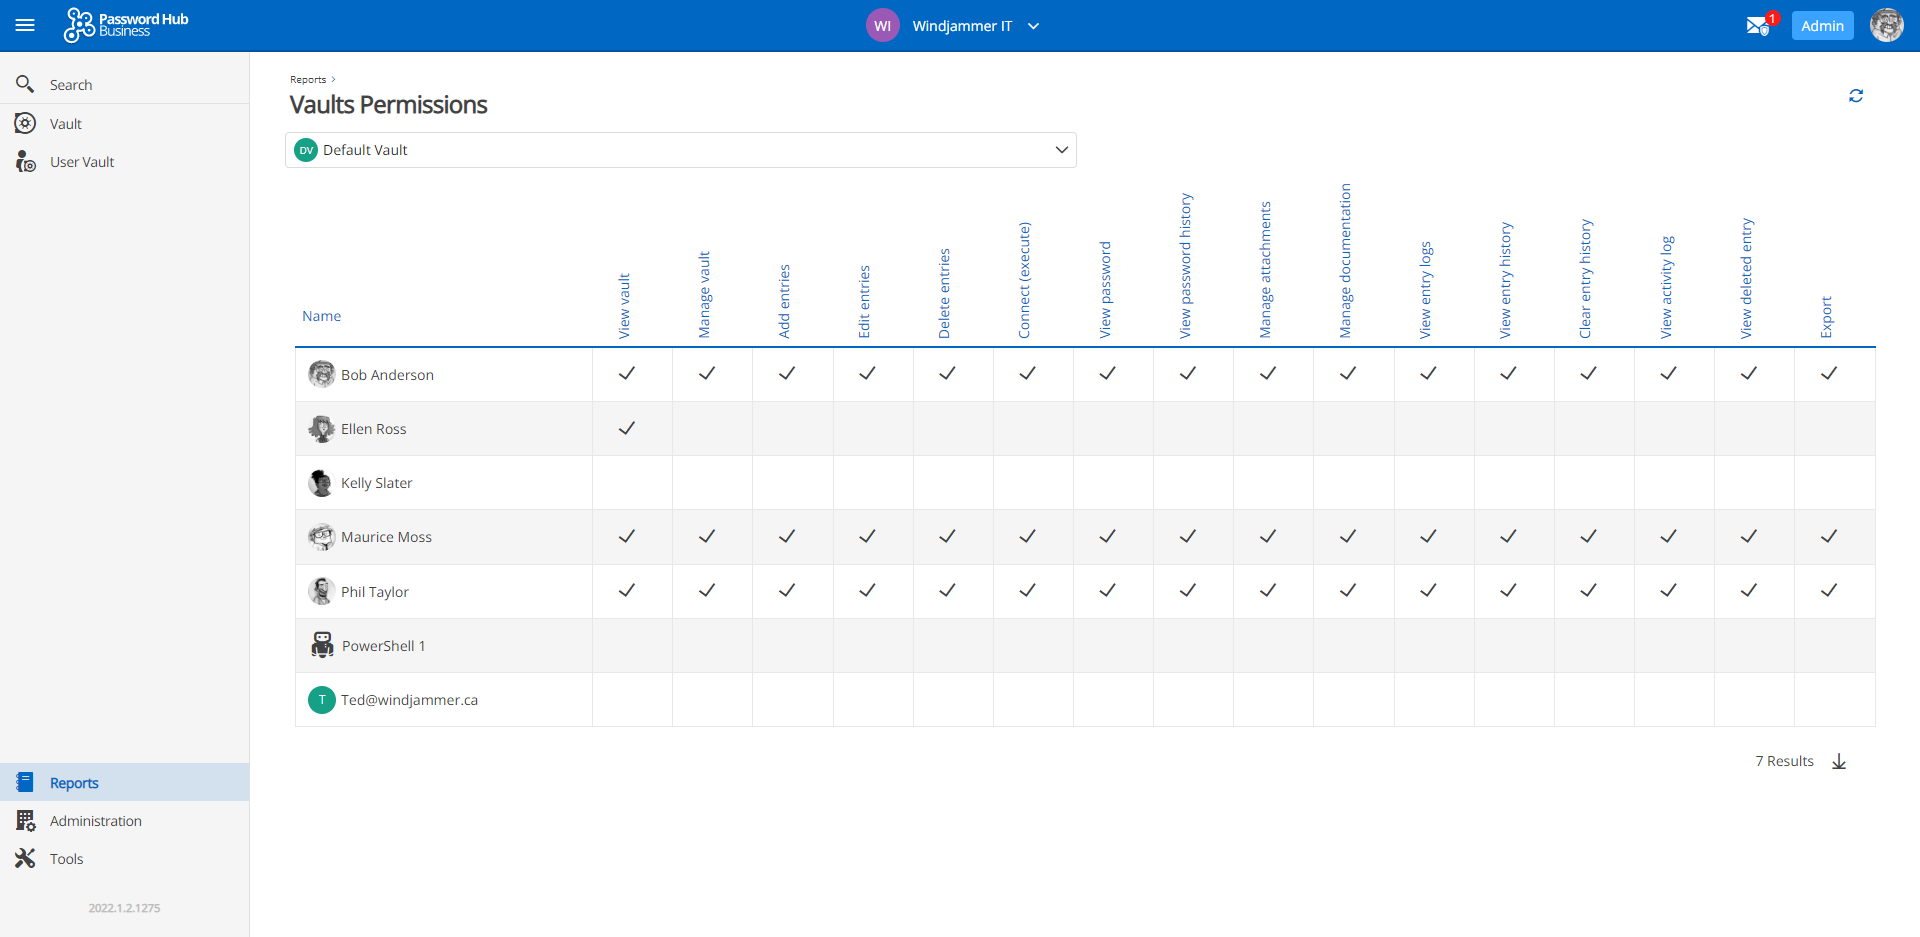Open User Vault from the sidebar
Viewport: 1920px width, 937px height.
point(82,162)
